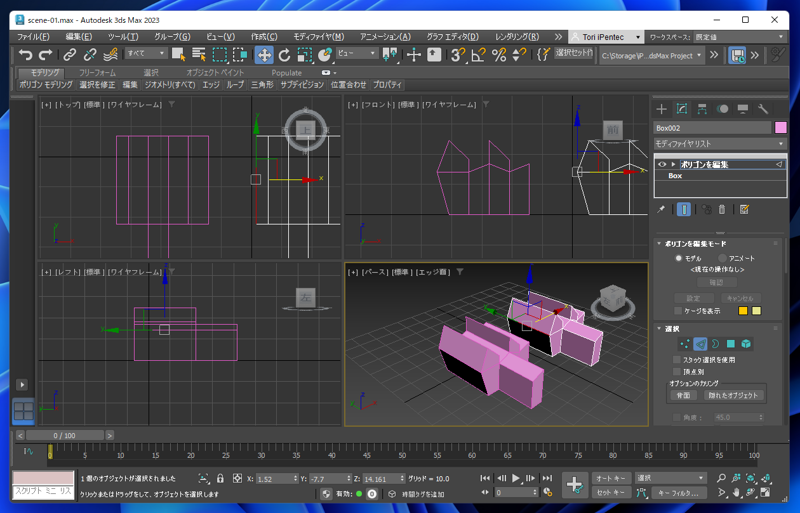Image resolution: width=800 pixels, height=513 pixels.
Task: Click the Redo arrow icon
Action: point(46,55)
